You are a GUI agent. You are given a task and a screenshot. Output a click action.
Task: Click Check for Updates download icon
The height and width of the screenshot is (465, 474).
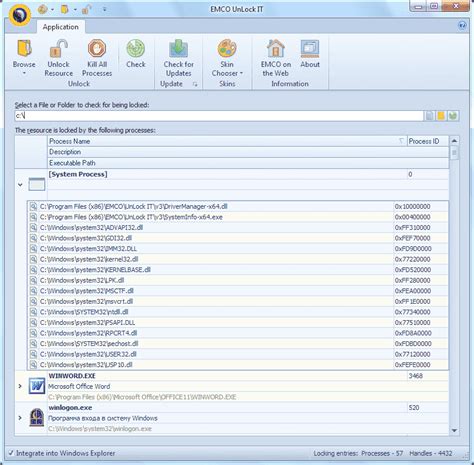coord(179,48)
